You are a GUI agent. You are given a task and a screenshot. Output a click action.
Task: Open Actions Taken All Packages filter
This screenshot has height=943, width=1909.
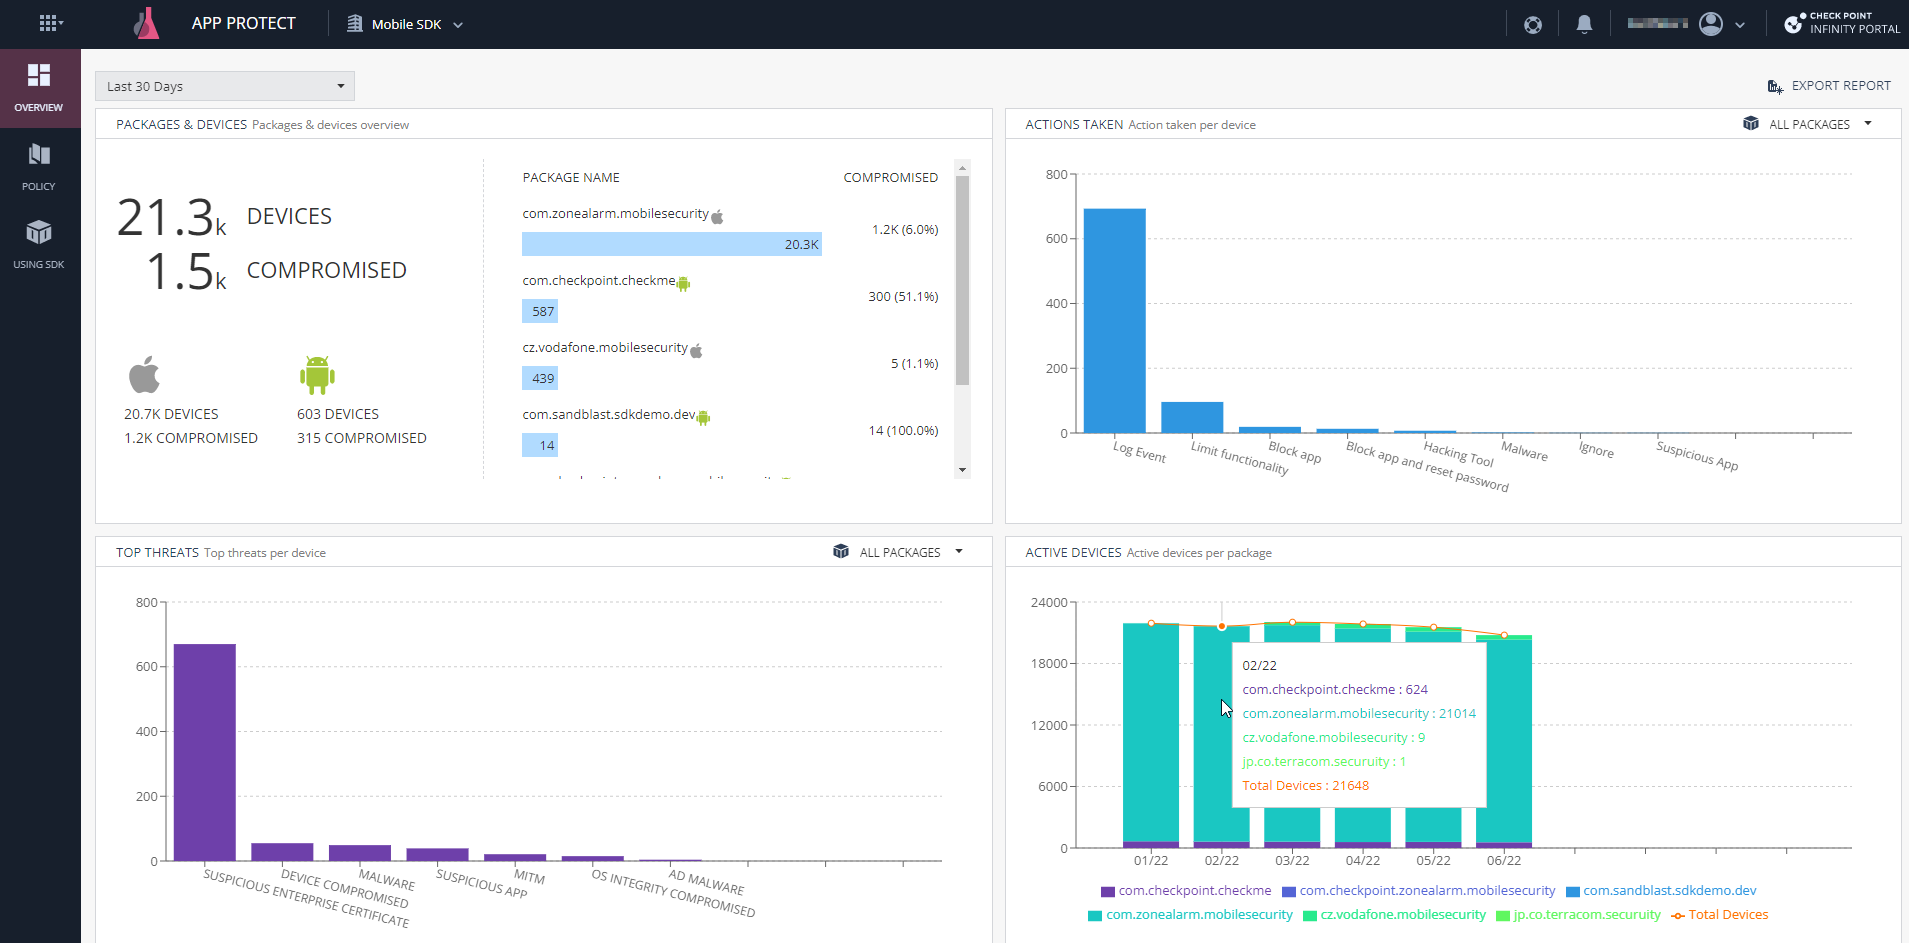pos(1808,124)
